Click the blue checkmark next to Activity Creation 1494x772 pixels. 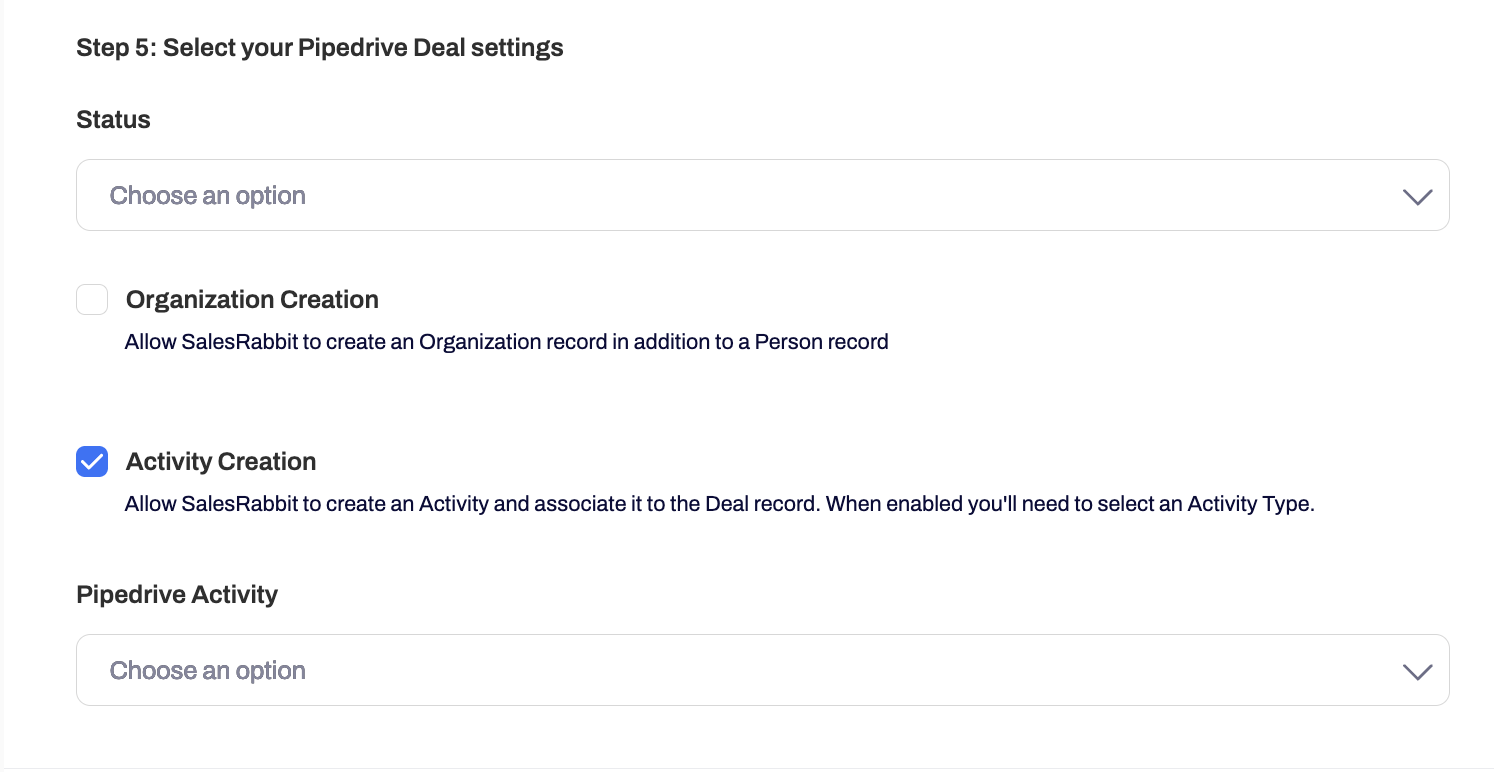point(91,461)
